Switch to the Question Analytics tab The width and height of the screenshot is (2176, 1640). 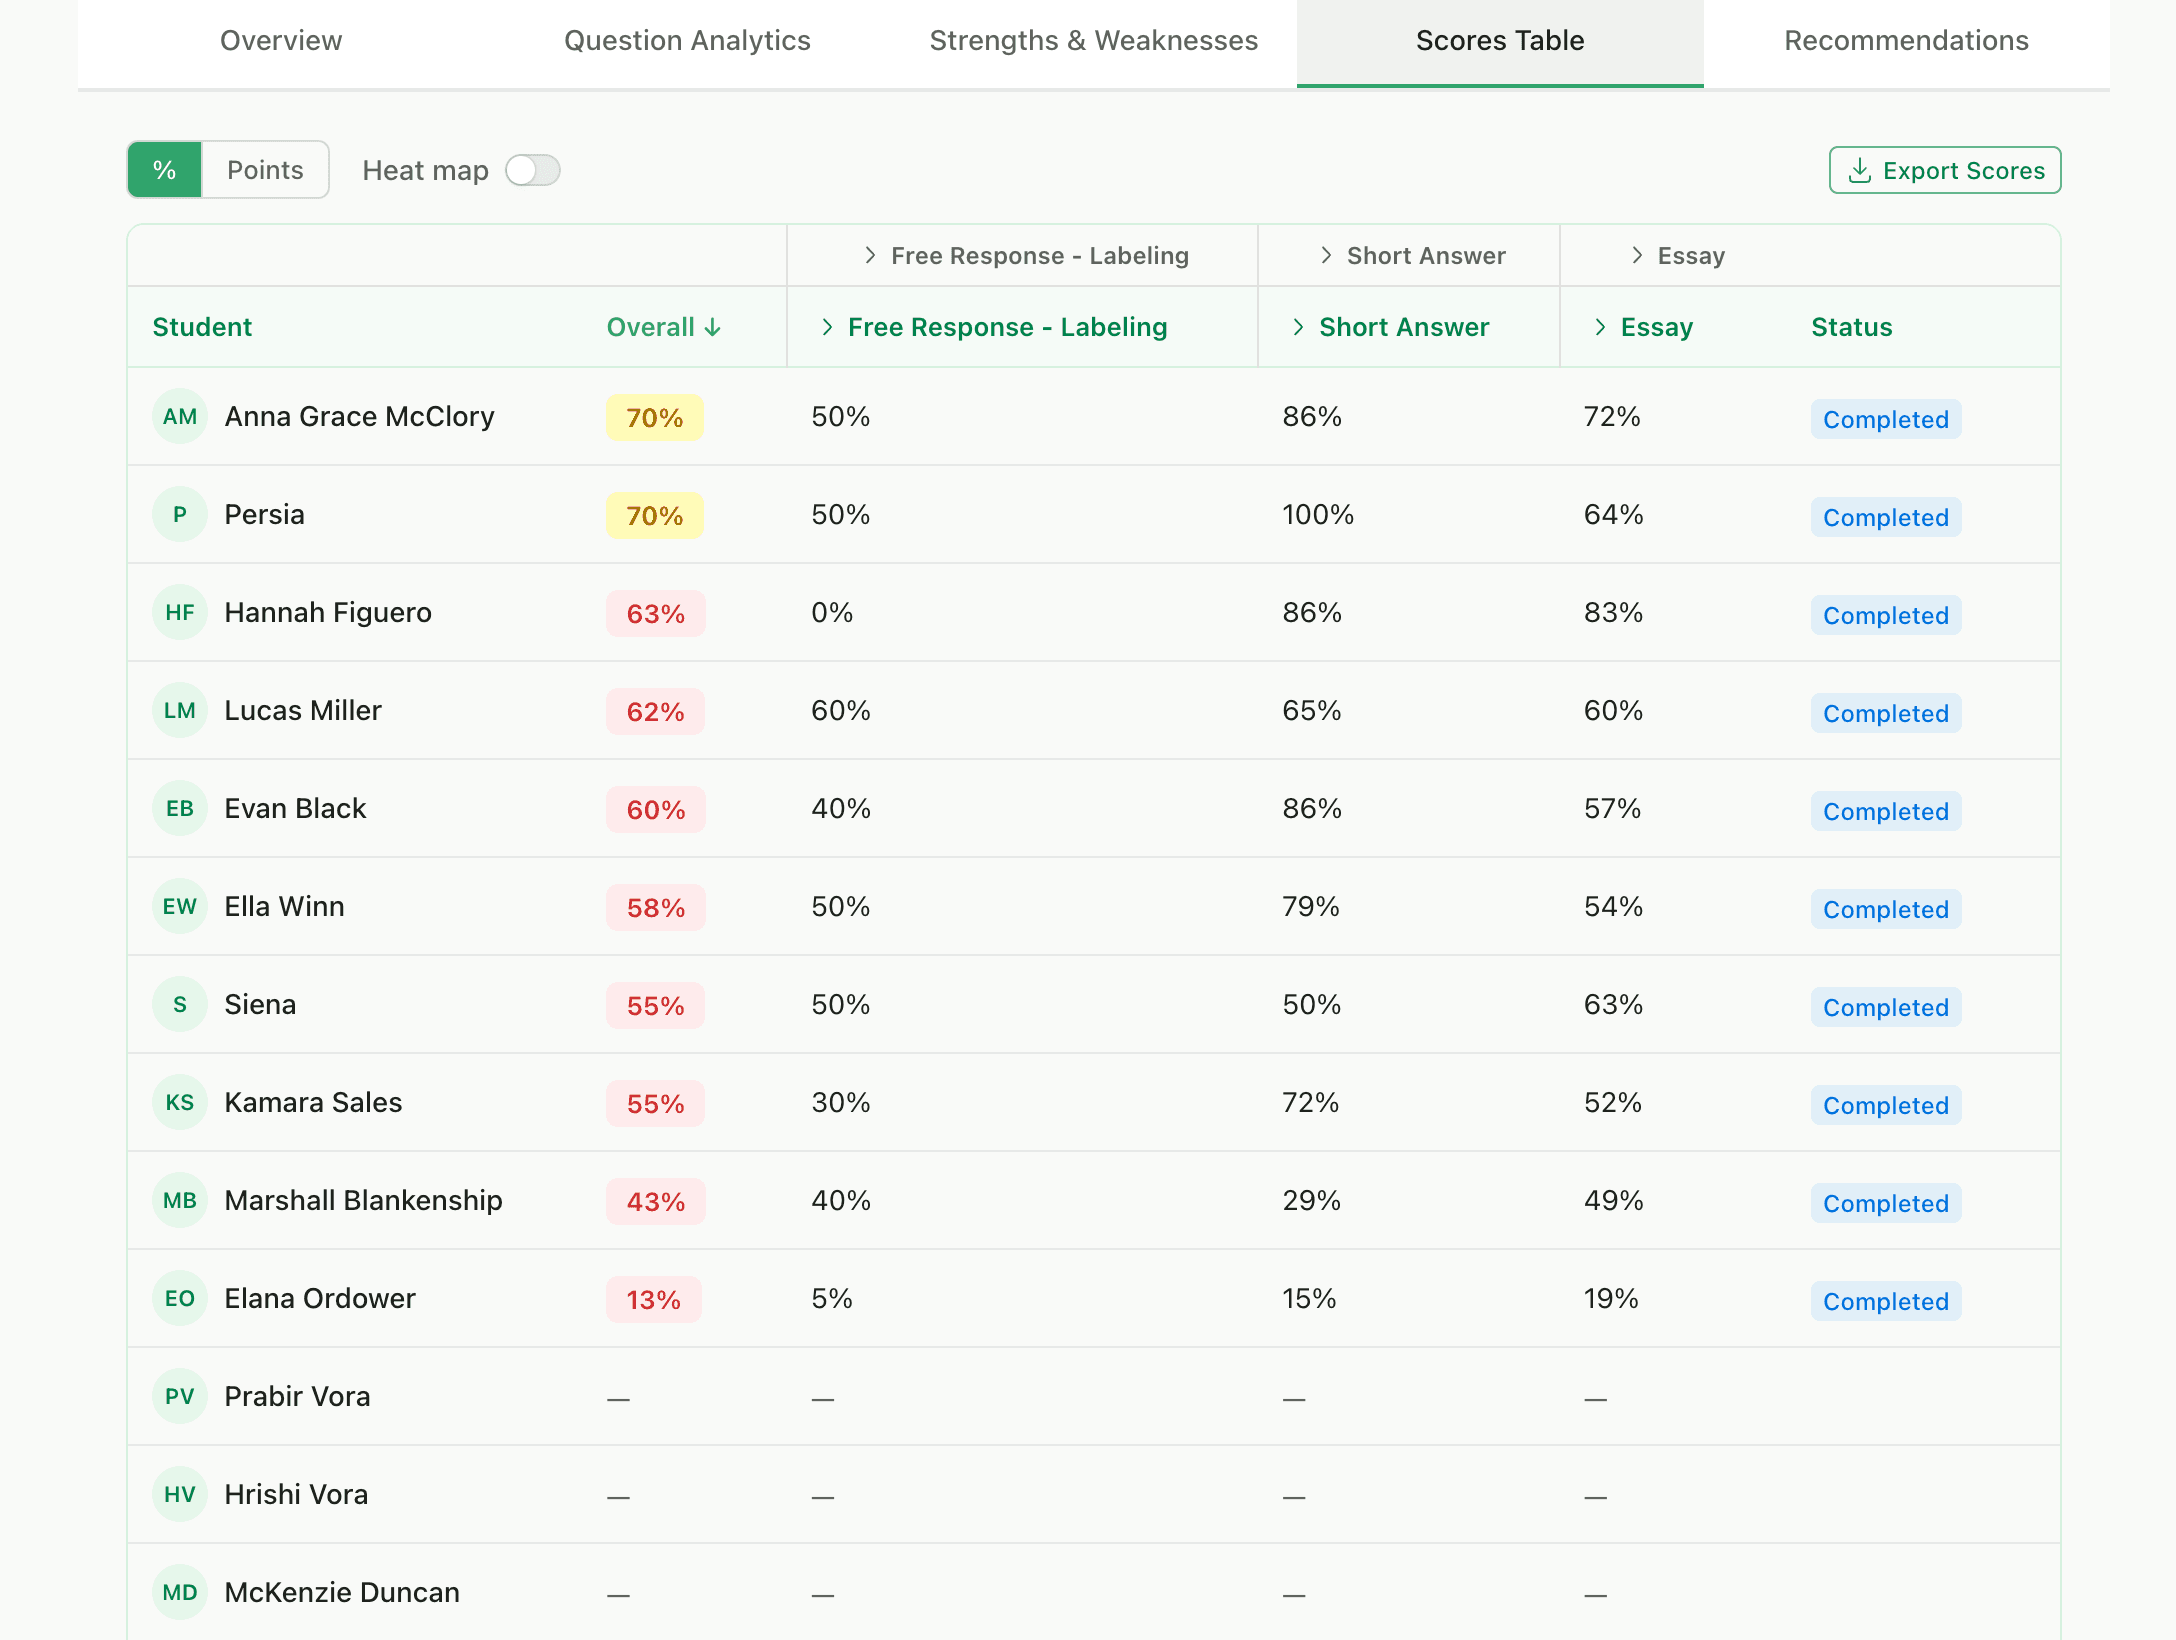tap(687, 41)
